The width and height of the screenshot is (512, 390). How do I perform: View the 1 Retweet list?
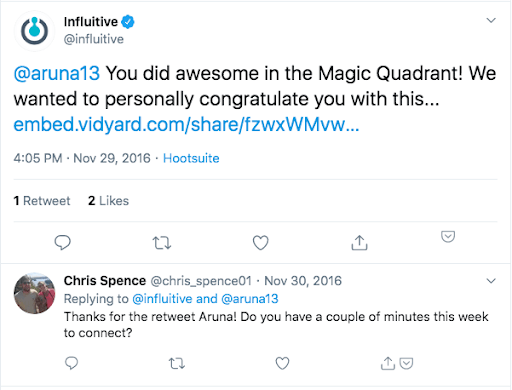click(x=42, y=201)
